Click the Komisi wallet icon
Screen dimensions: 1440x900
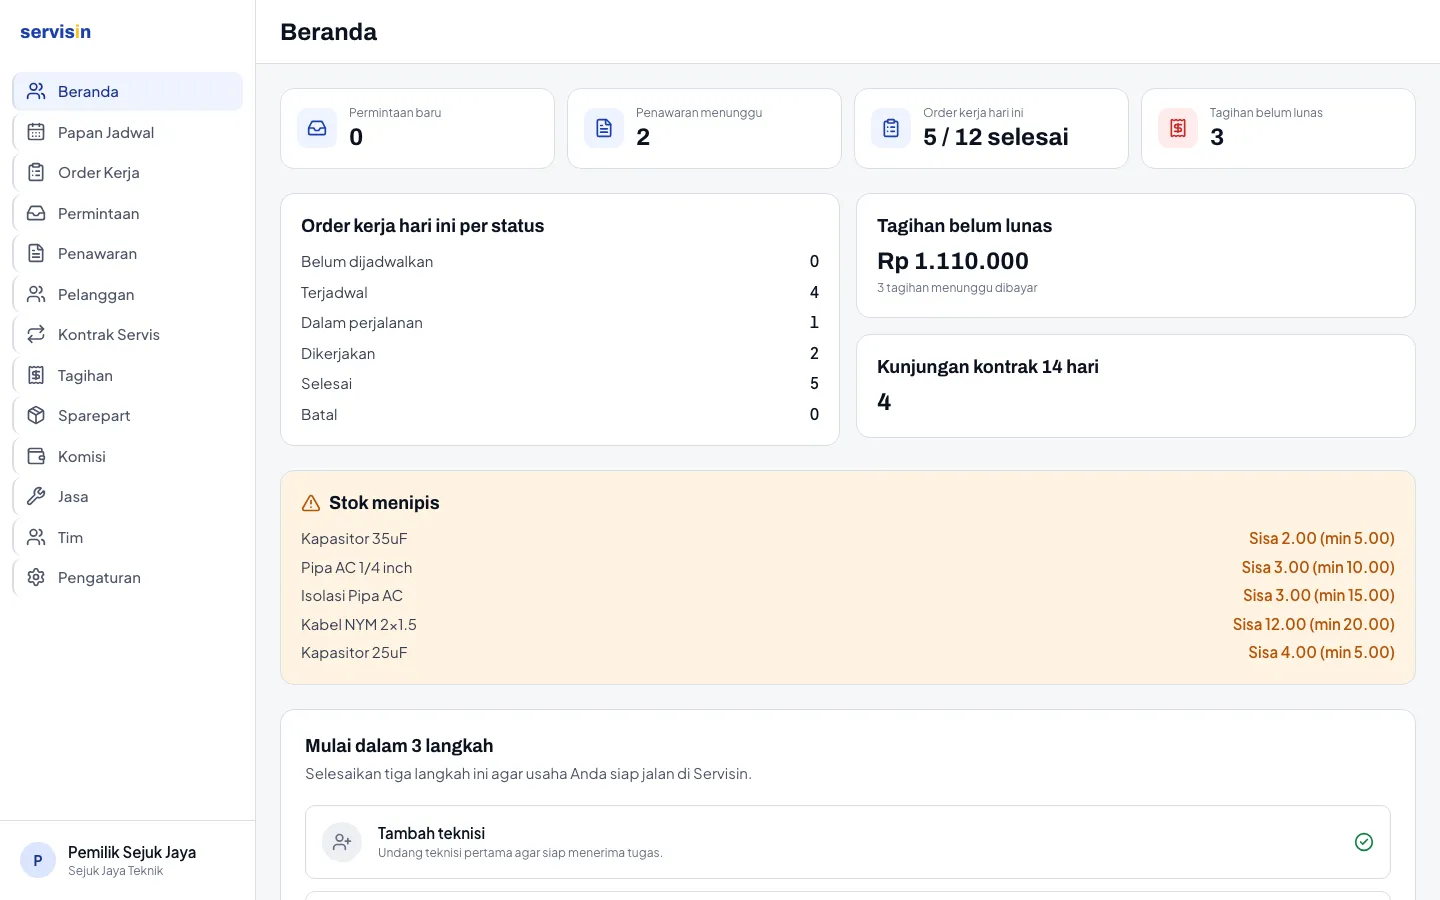click(x=36, y=456)
